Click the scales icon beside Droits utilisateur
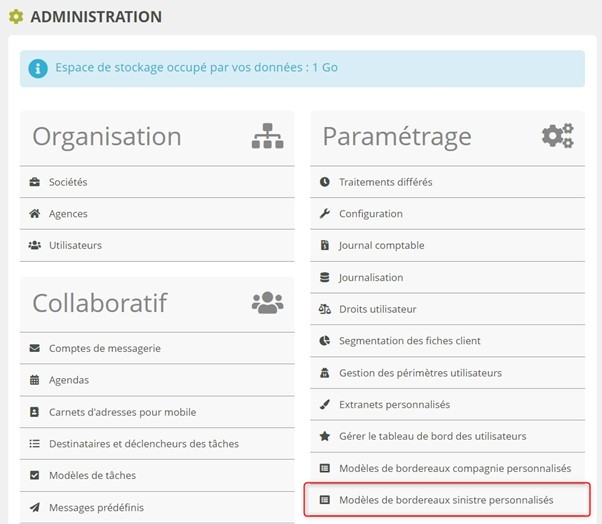This screenshot has height=524, width=602. 324,309
